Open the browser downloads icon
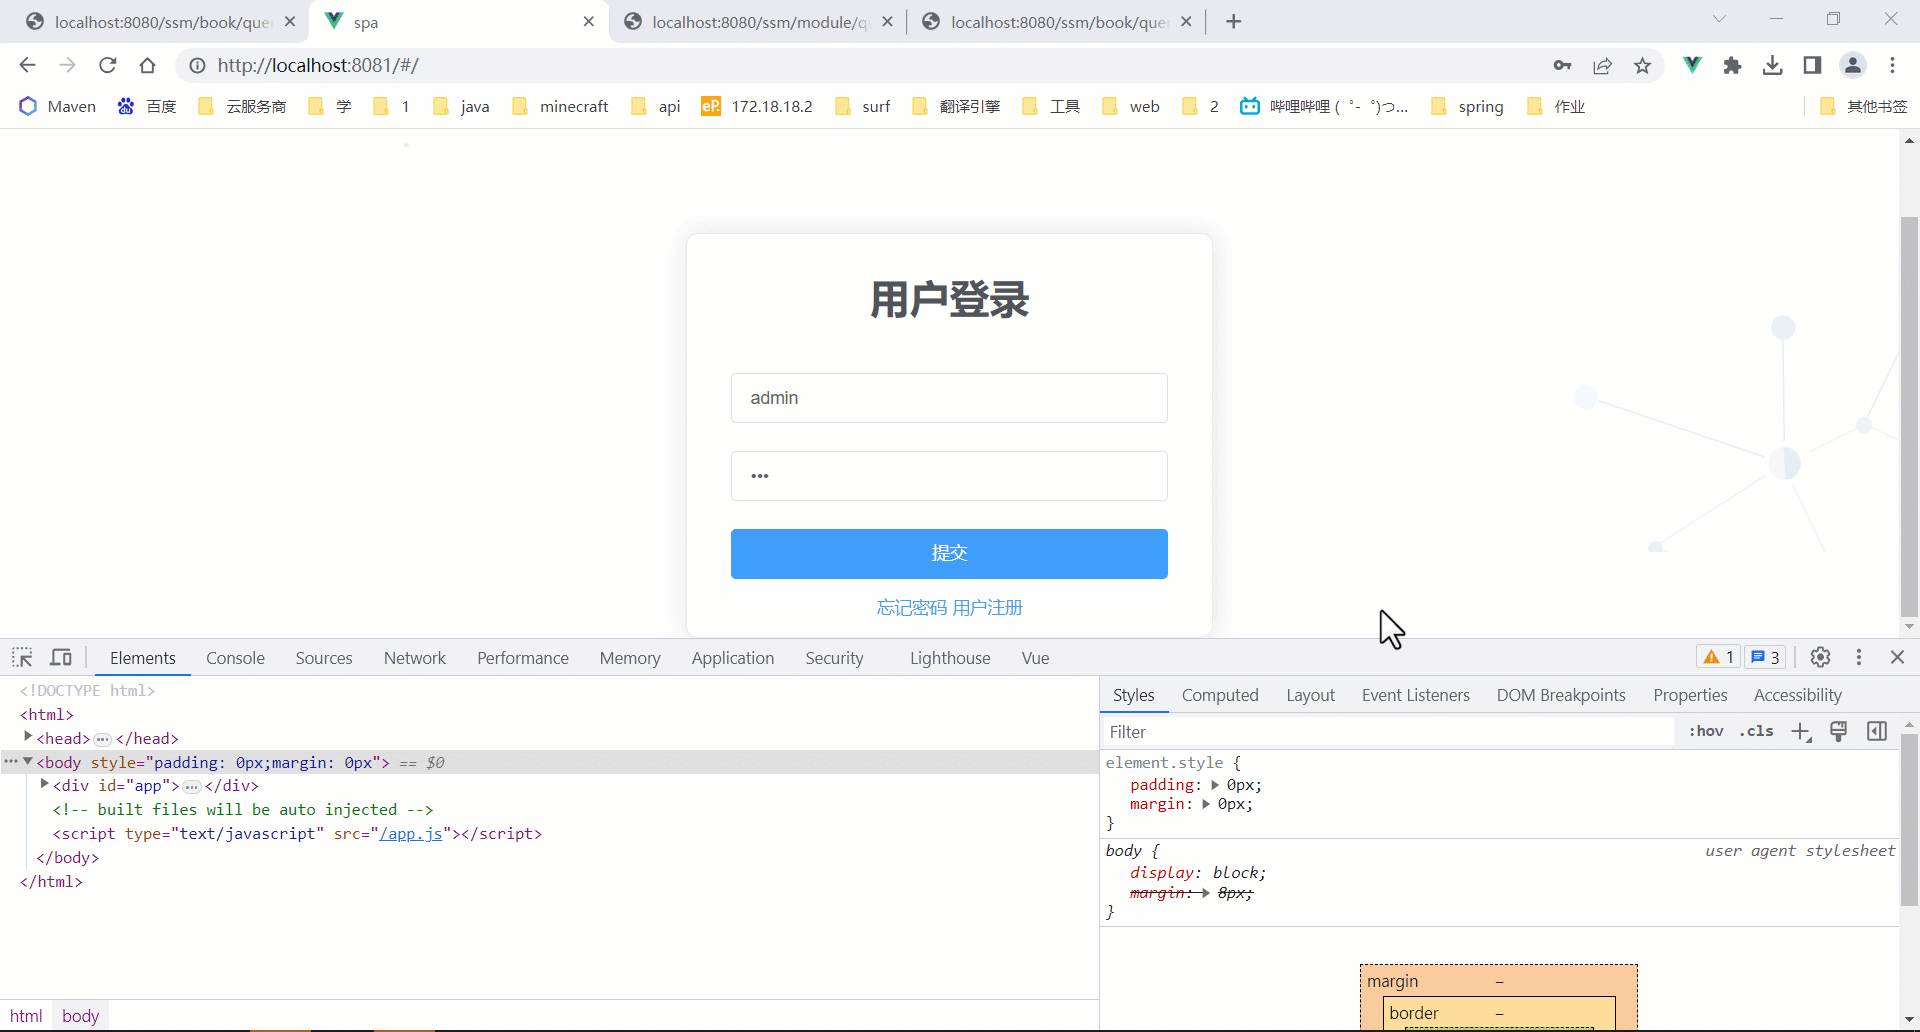The height and width of the screenshot is (1032, 1920). coord(1772,65)
